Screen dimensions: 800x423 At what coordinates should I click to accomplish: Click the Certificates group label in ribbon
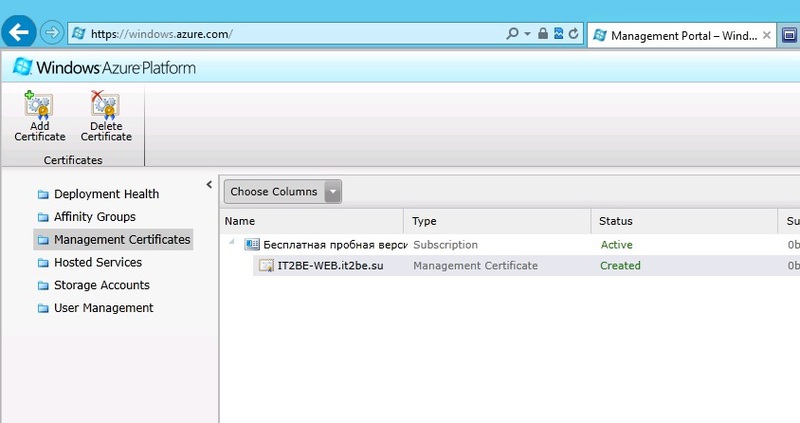point(73,160)
